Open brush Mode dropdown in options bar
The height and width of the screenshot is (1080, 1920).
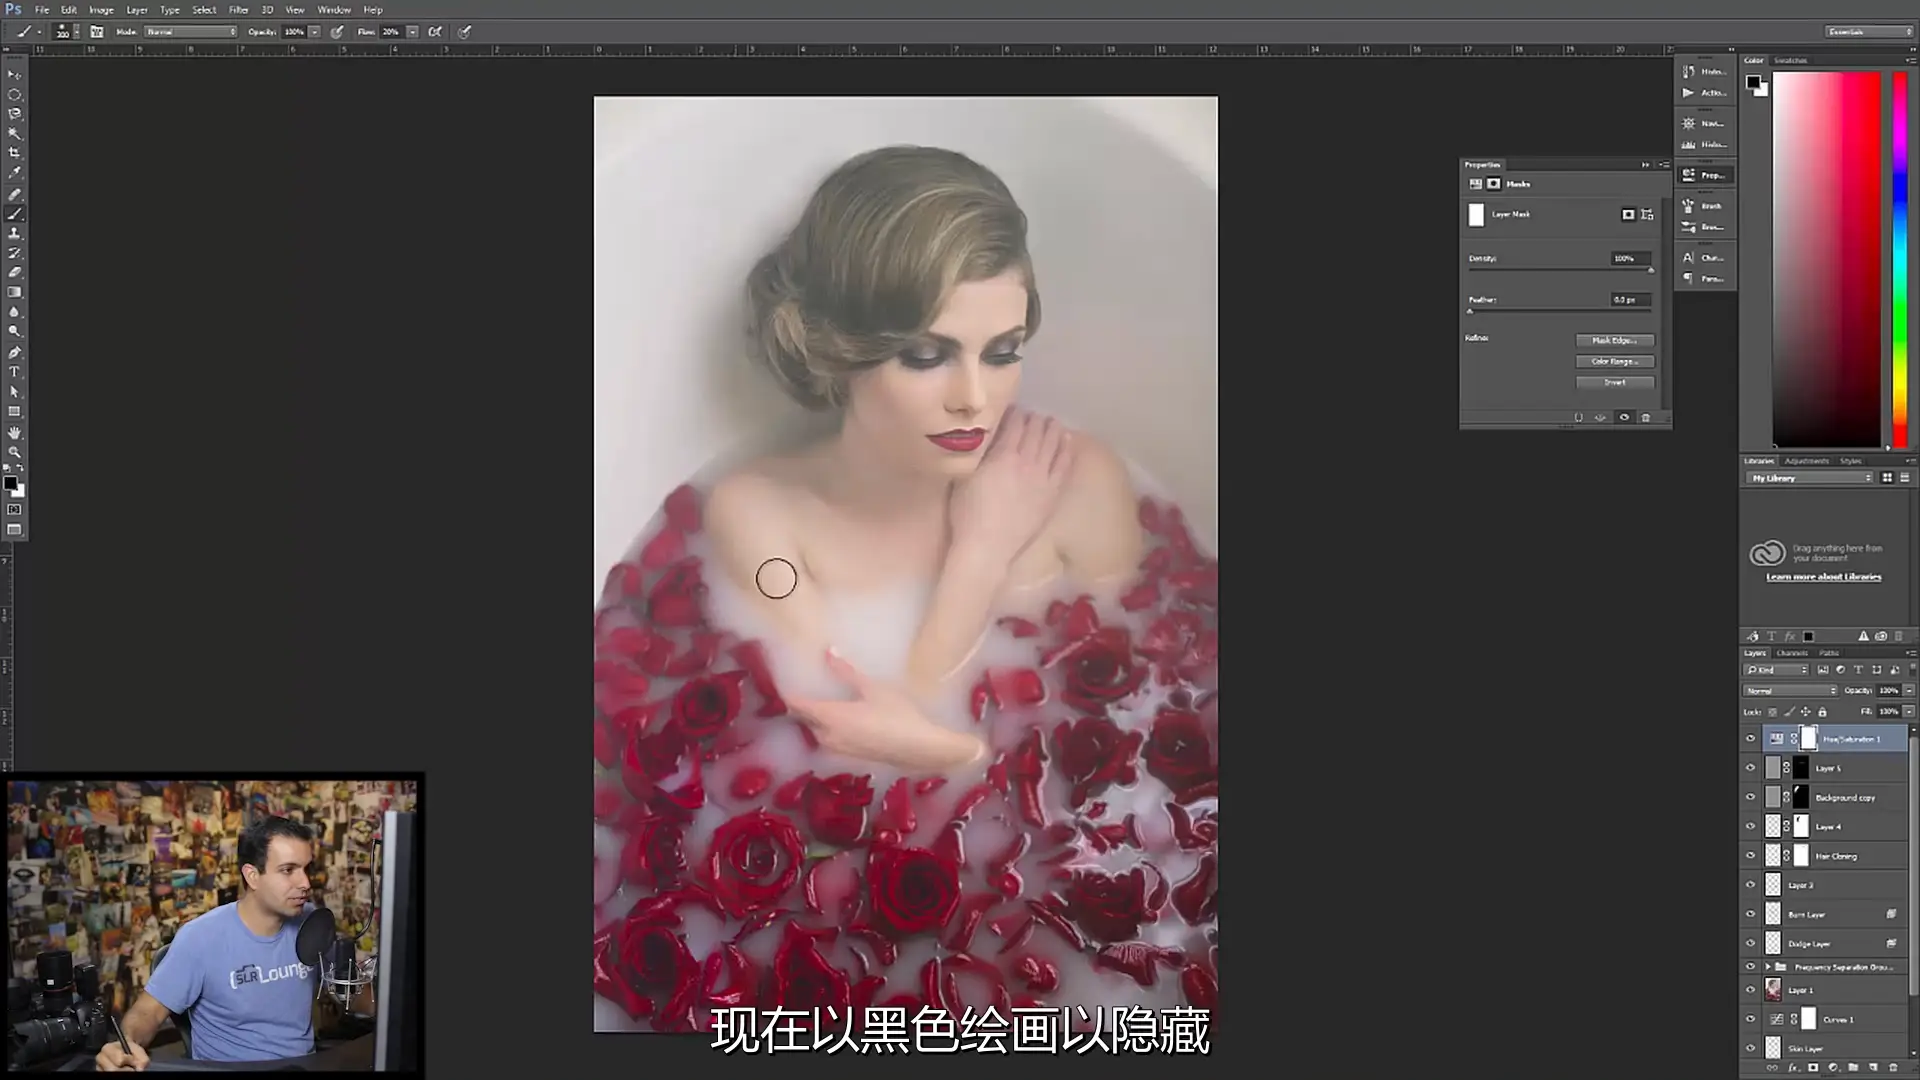(x=190, y=32)
